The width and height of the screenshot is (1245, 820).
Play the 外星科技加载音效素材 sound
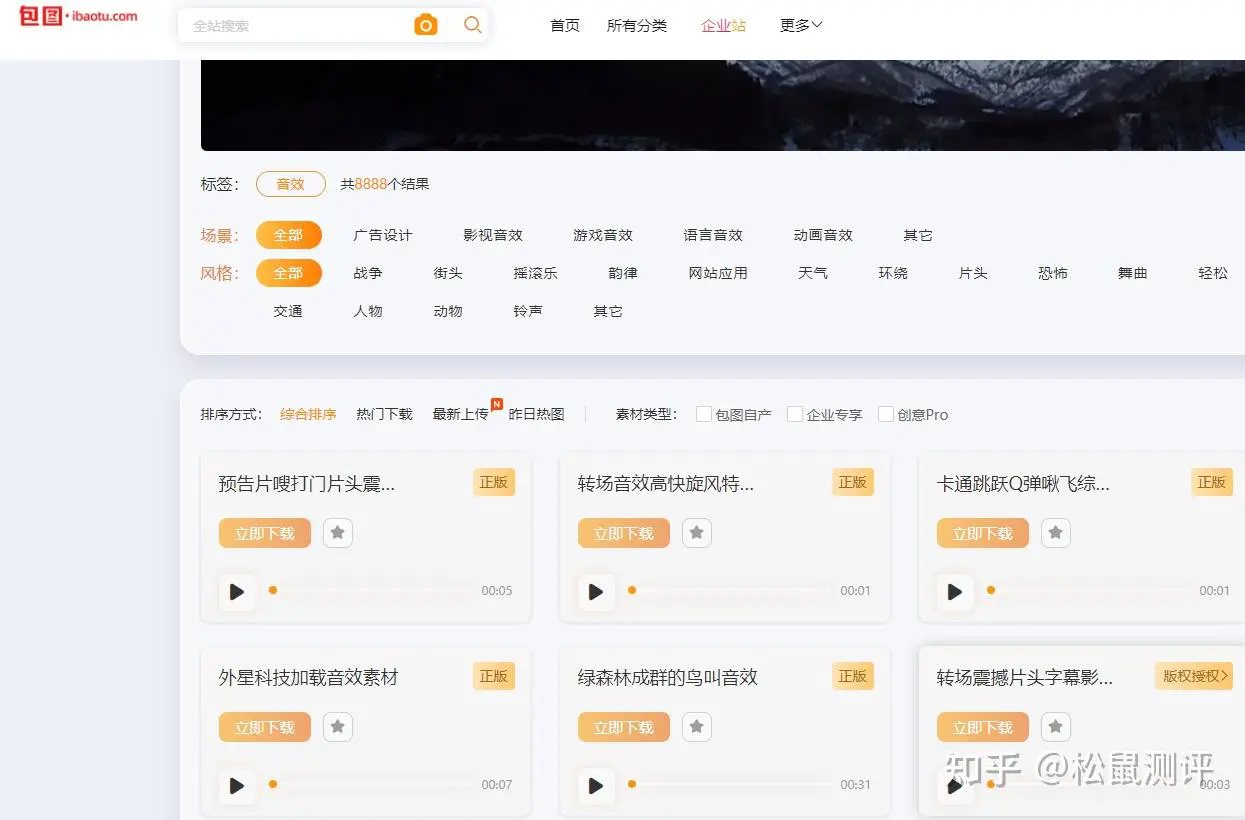[x=237, y=786]
